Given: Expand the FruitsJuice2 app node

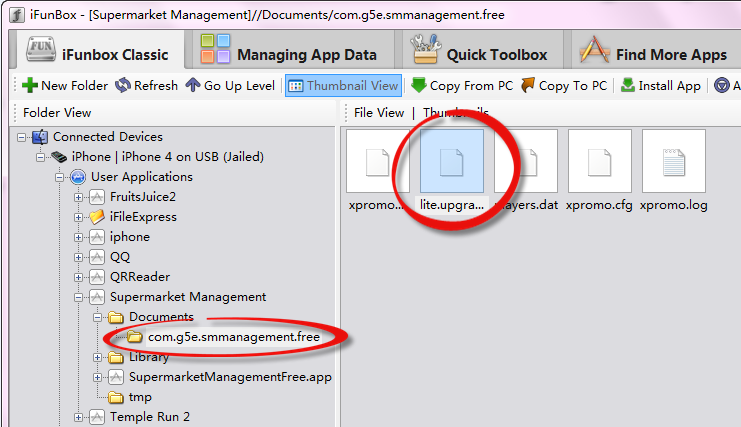Looking at the screenshot, I should [78, 197].
